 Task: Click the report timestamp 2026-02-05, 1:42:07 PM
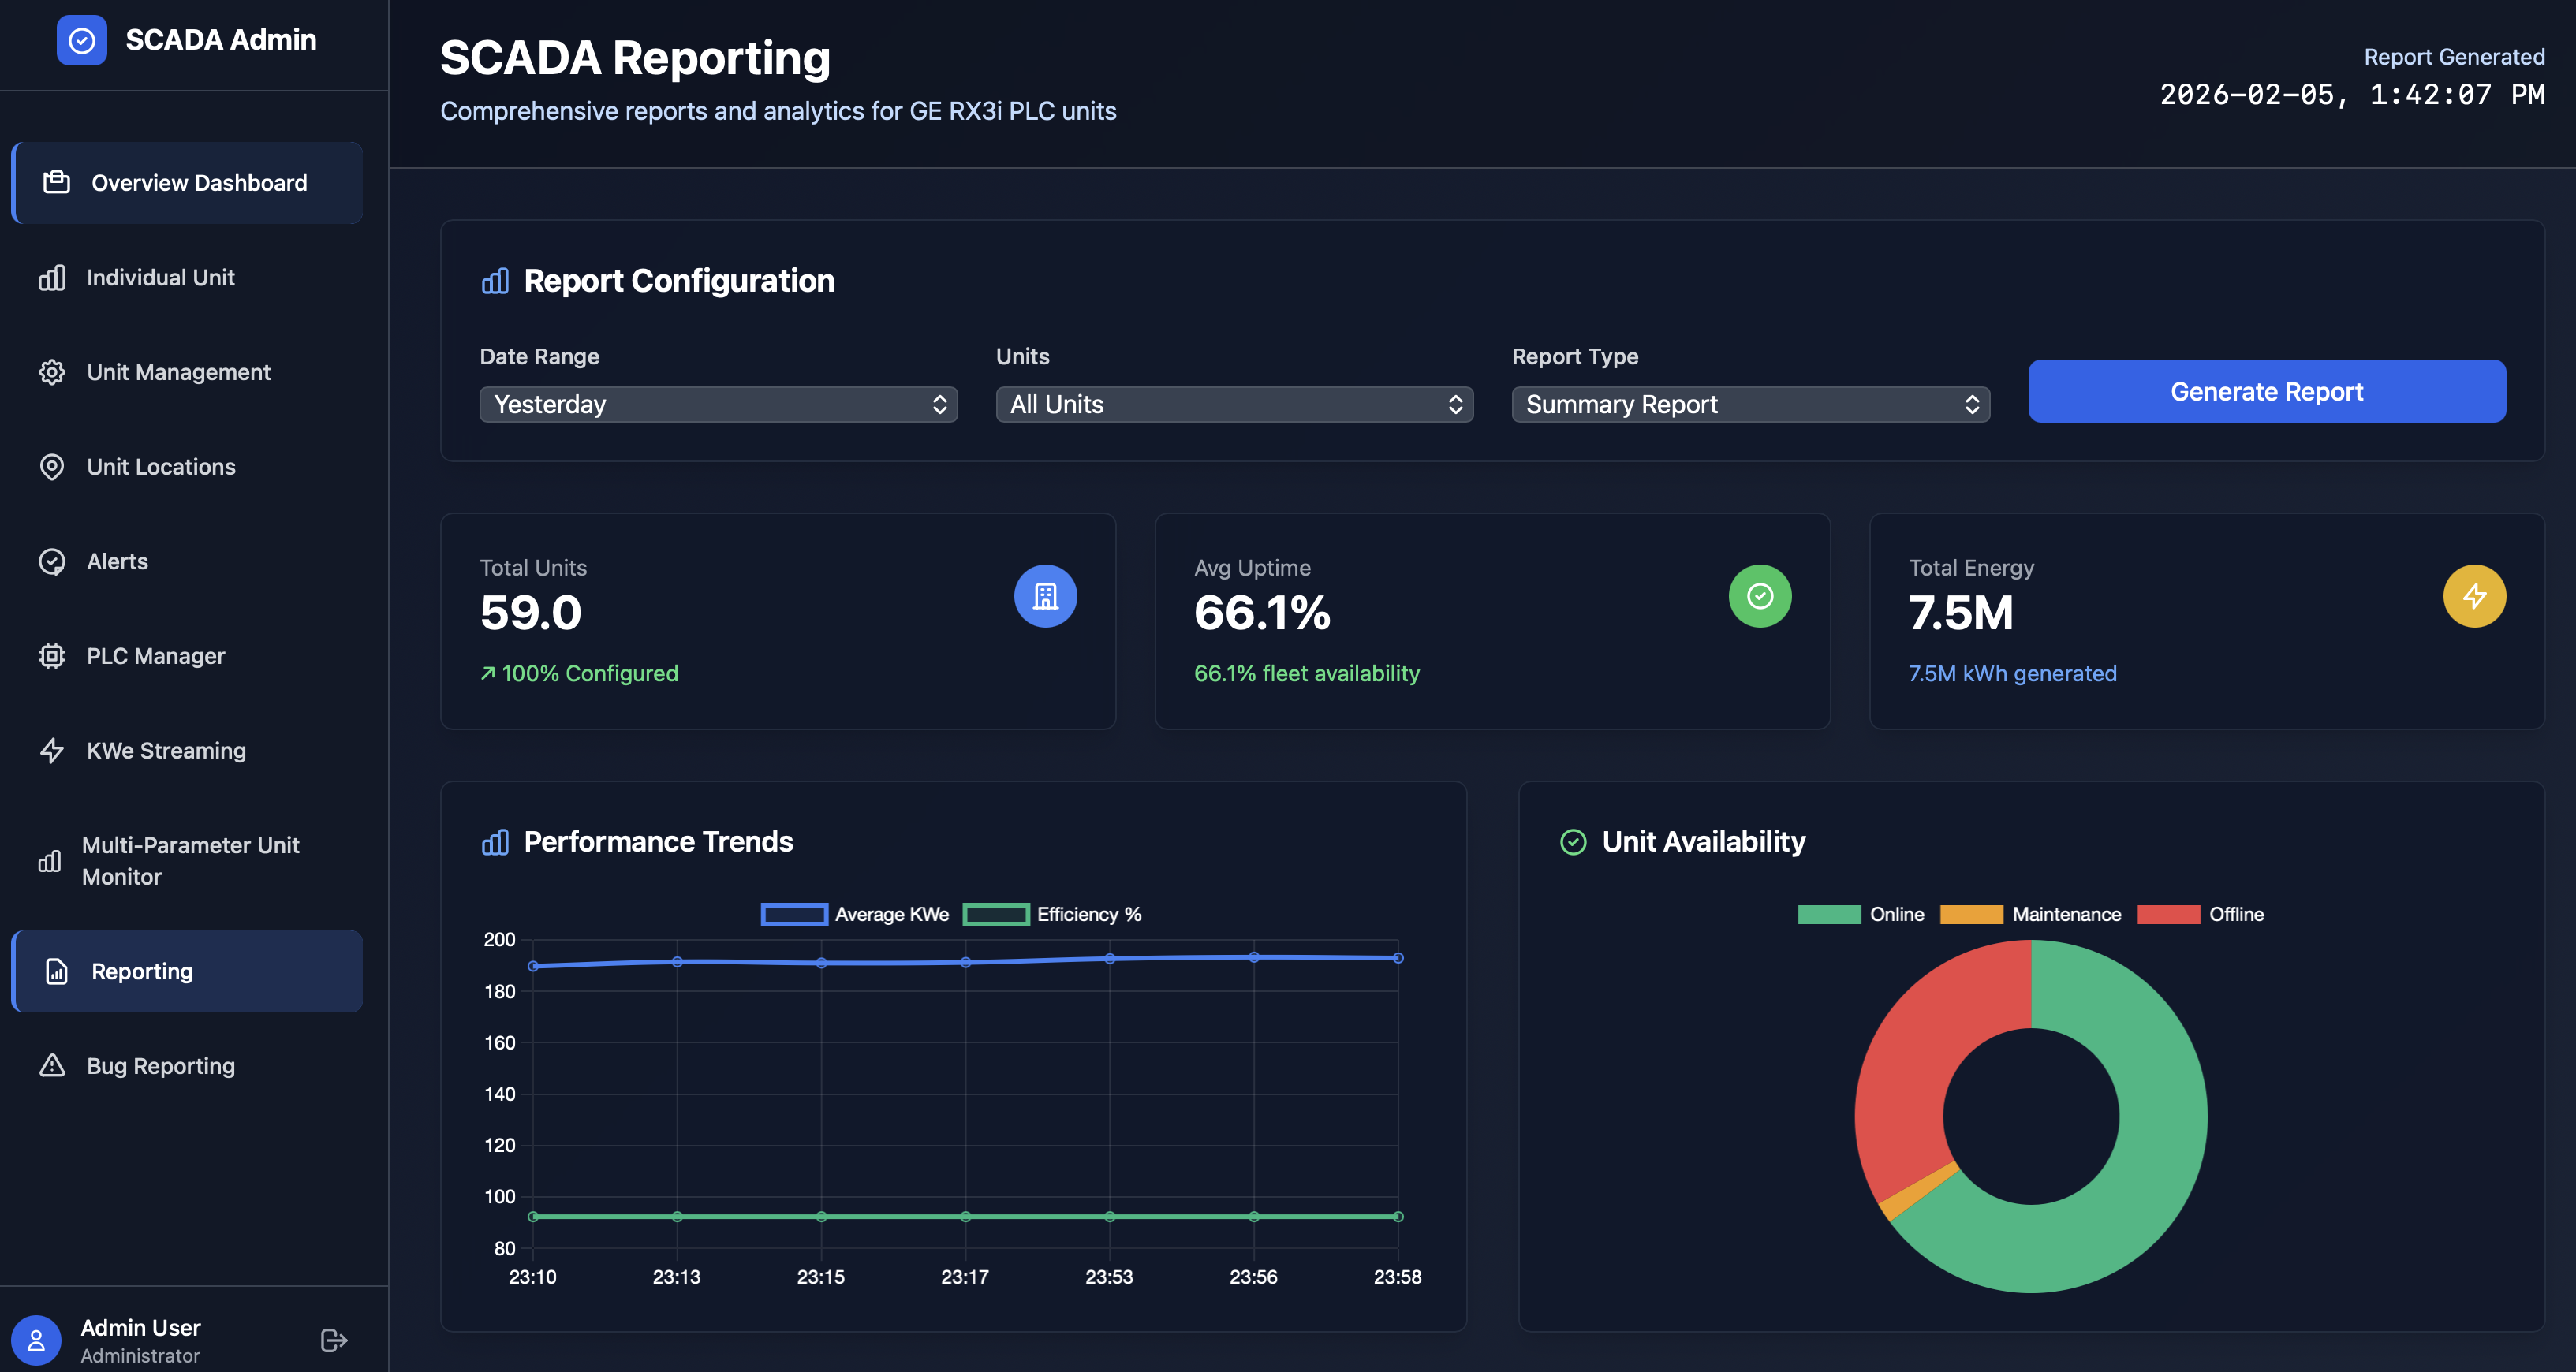coord(2352,94)
